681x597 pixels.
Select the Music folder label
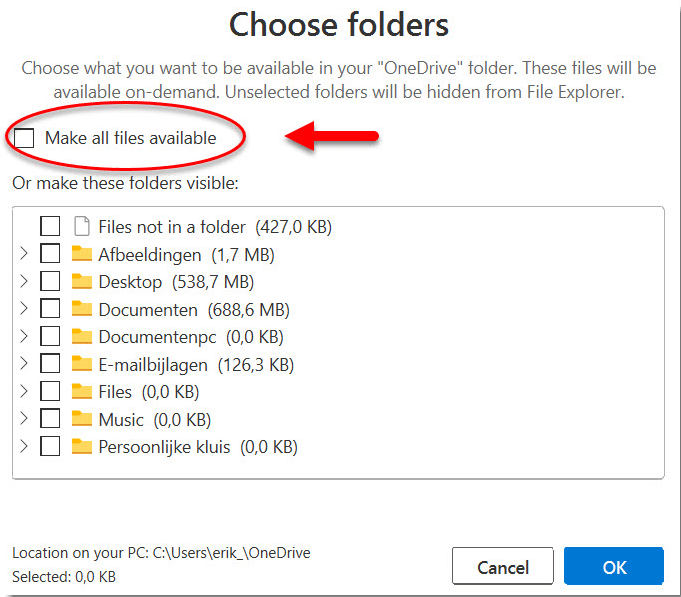pos(120,419)
